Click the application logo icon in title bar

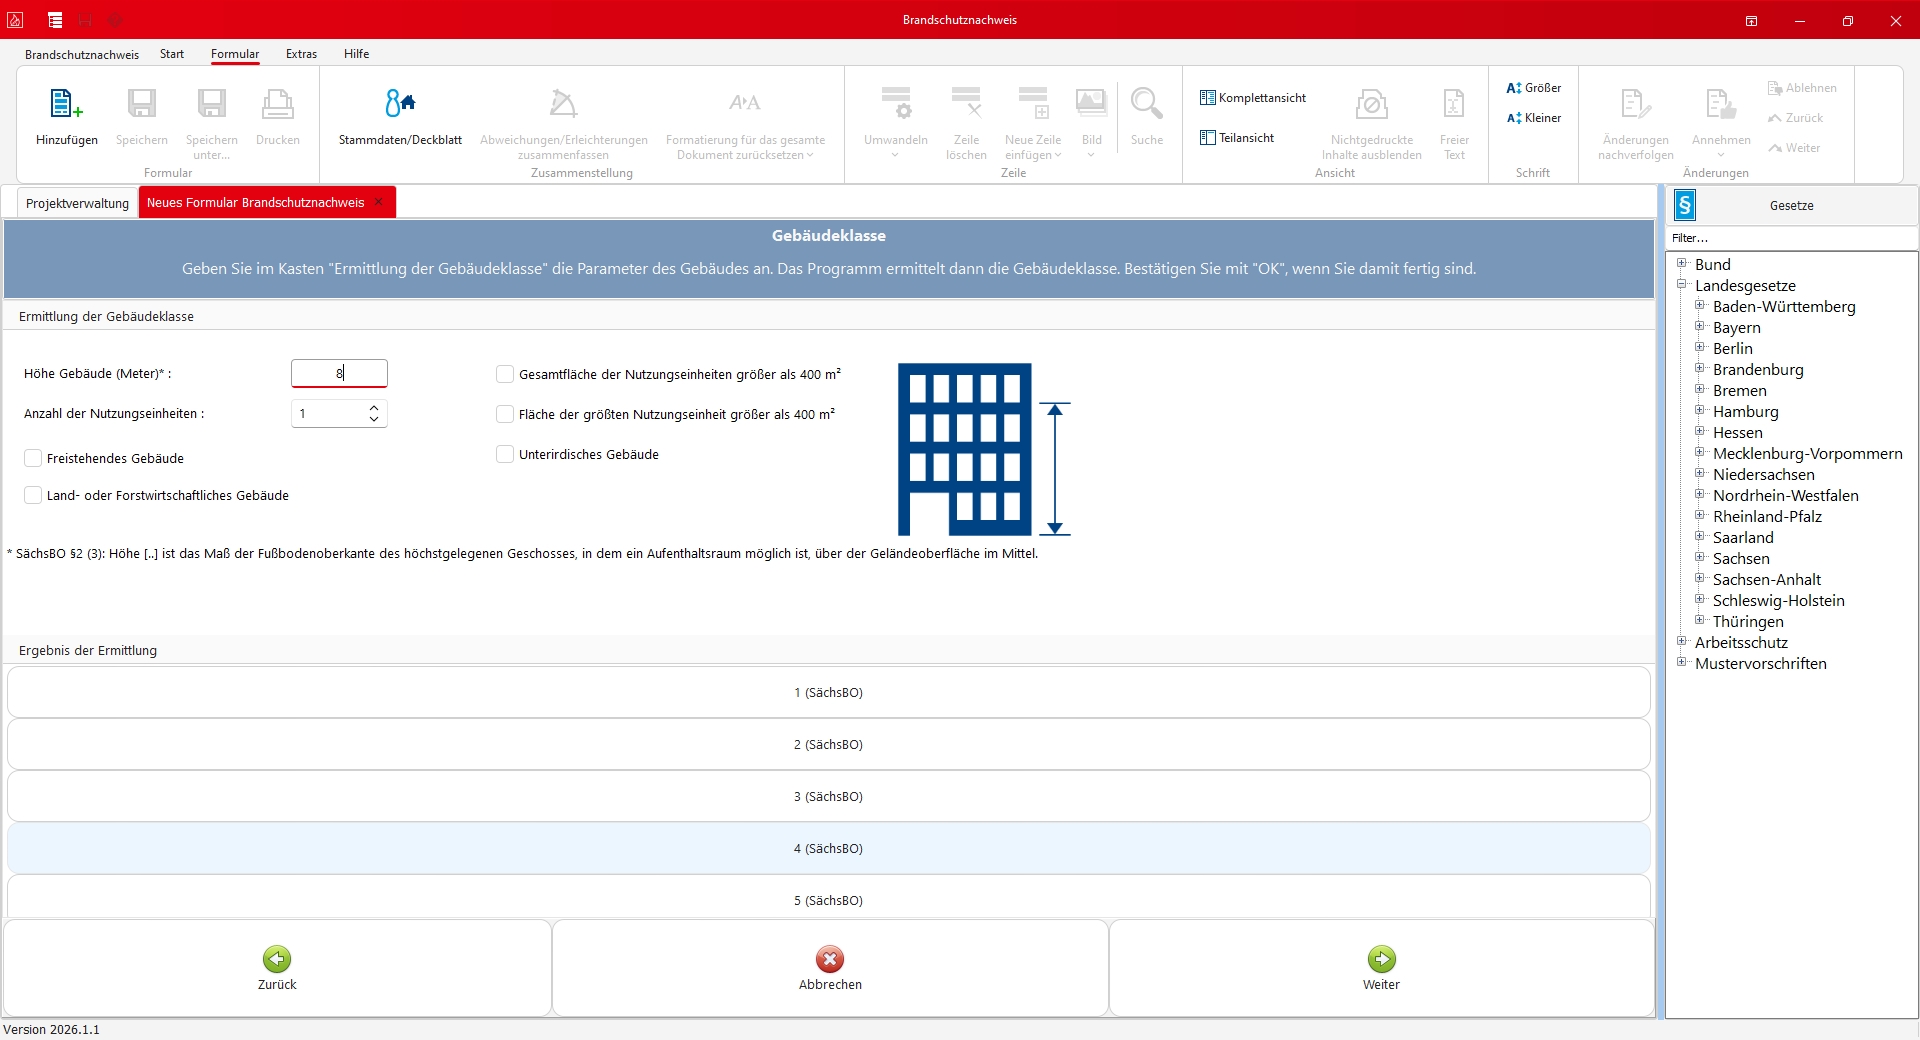[x=15, y=20]
